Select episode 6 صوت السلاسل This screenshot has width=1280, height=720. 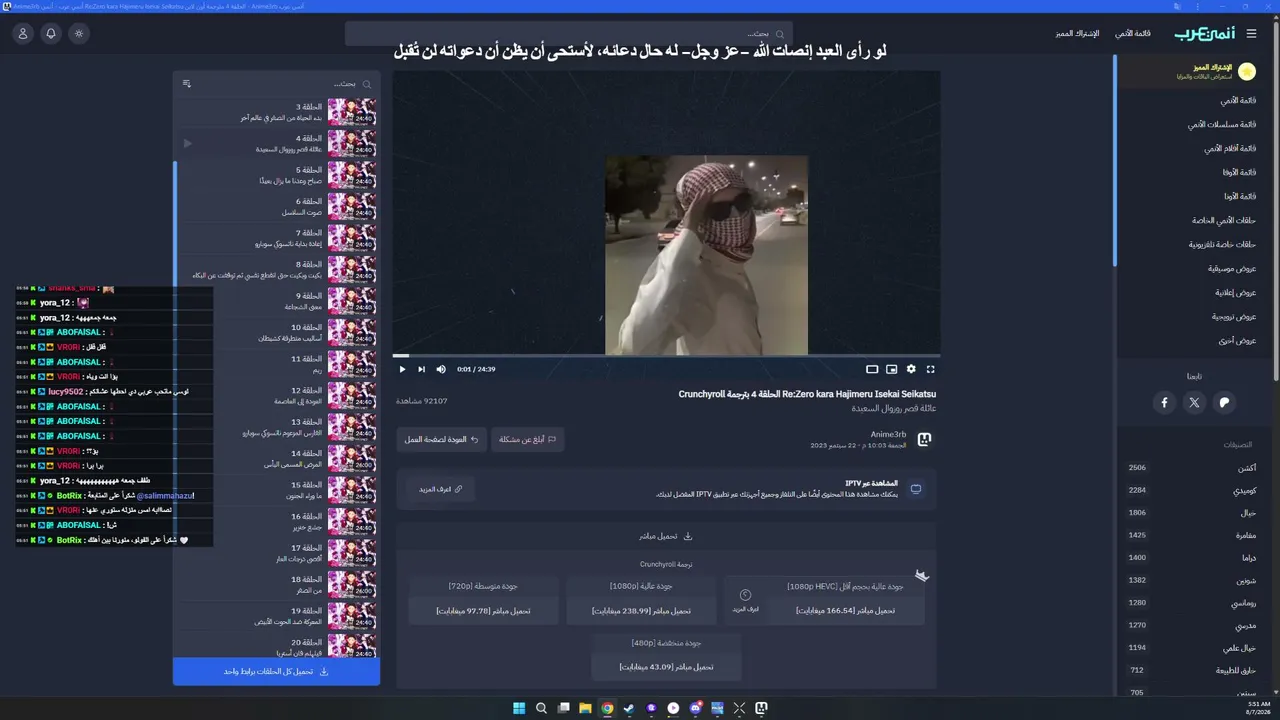pyautogui.click(x=277, y=207)
